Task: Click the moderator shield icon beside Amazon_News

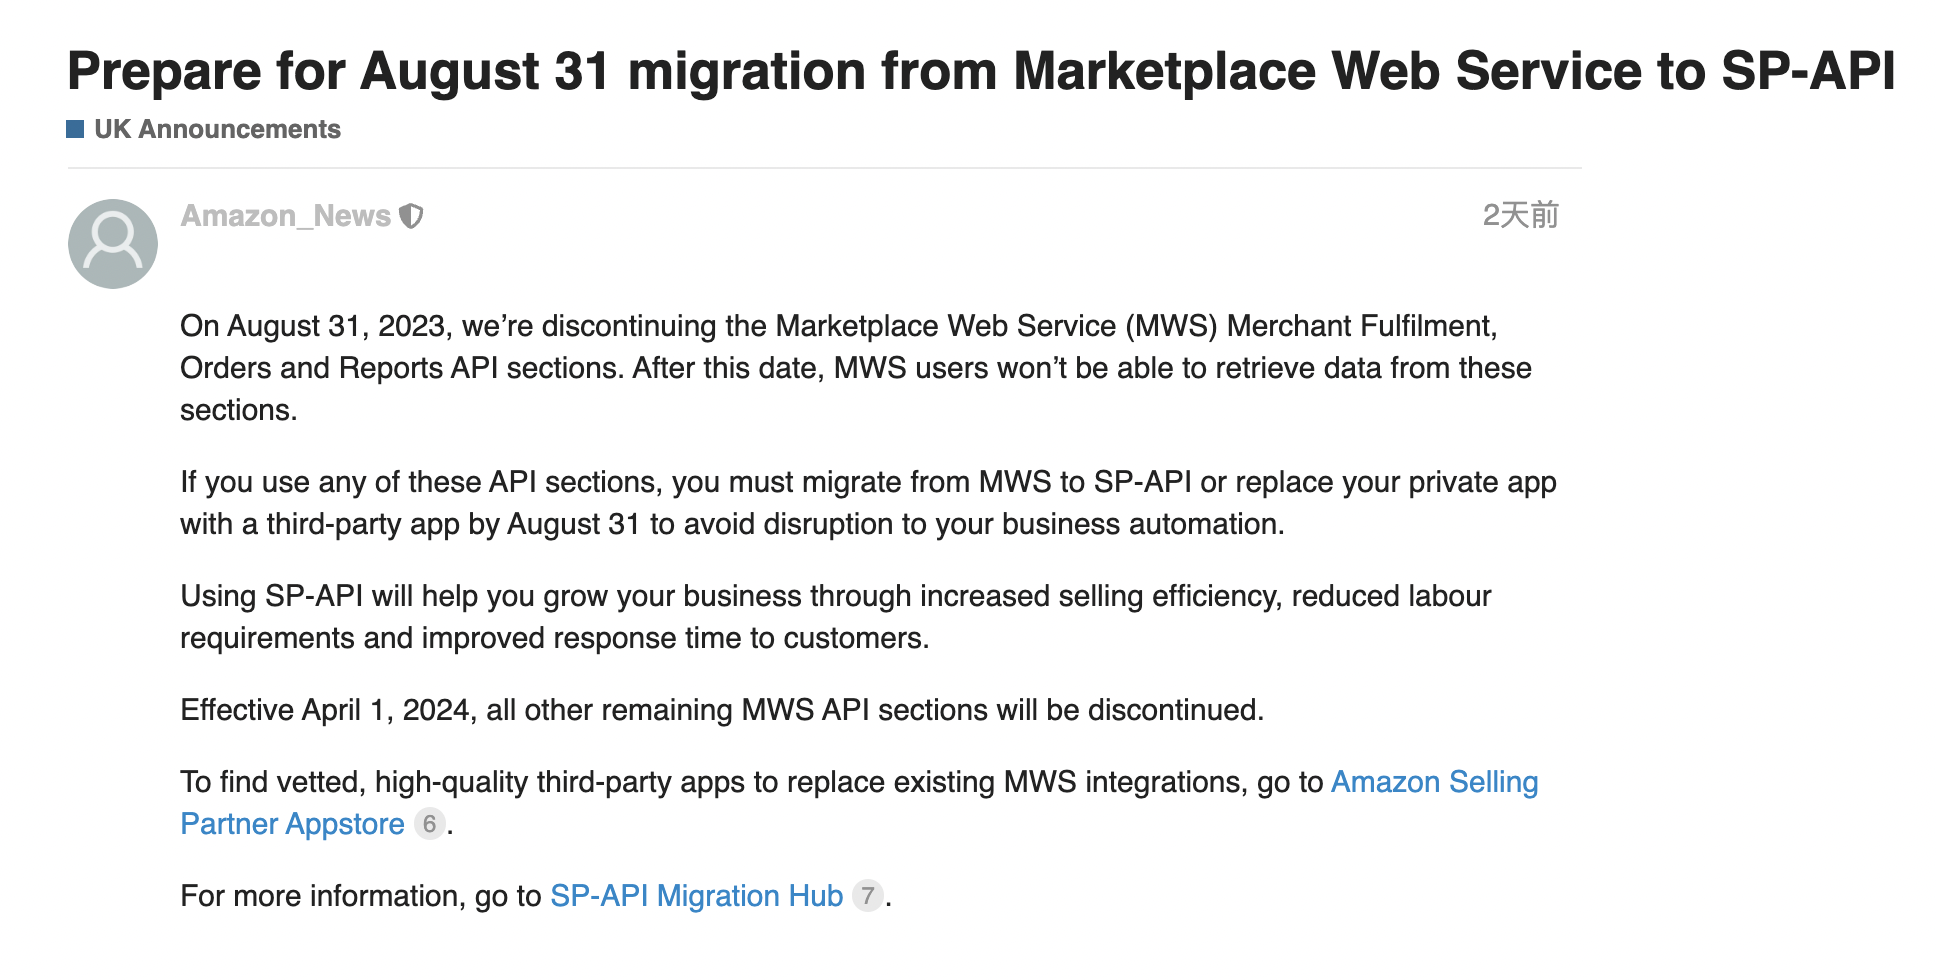Action: (411, 216)
